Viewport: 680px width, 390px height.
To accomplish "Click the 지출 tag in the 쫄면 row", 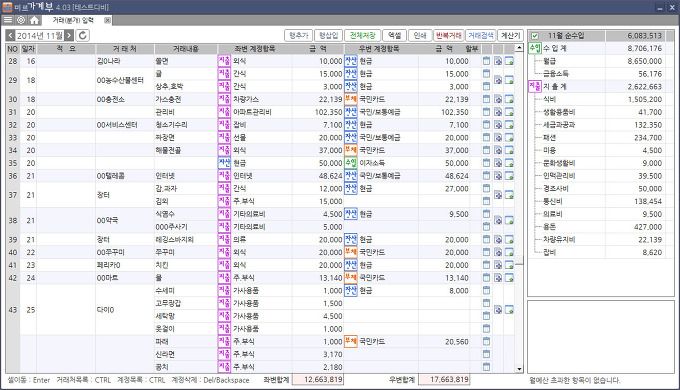I will pos(224,61).
